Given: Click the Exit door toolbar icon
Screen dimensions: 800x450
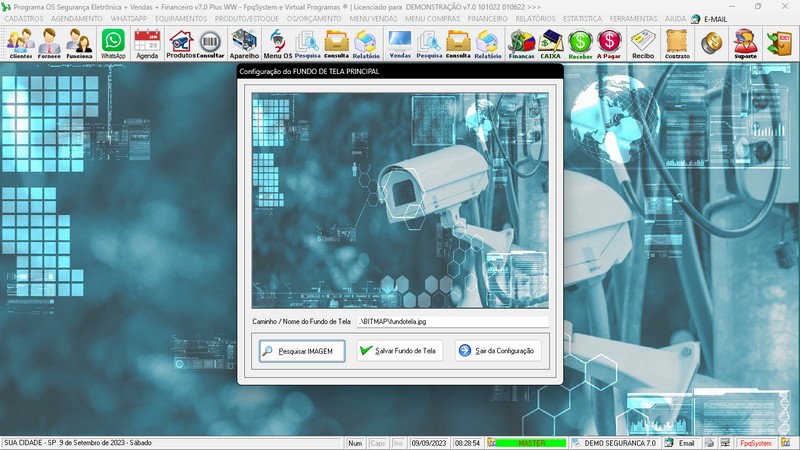Looking at the screenshot, I should pyautogui.click(x=779, y=43).
